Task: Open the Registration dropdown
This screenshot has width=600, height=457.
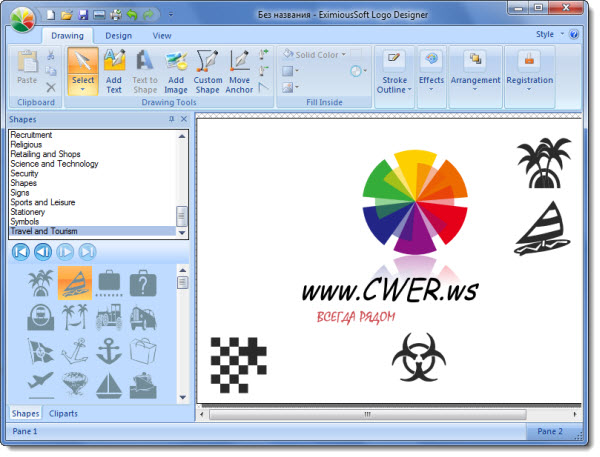Action: pos(530,75)
